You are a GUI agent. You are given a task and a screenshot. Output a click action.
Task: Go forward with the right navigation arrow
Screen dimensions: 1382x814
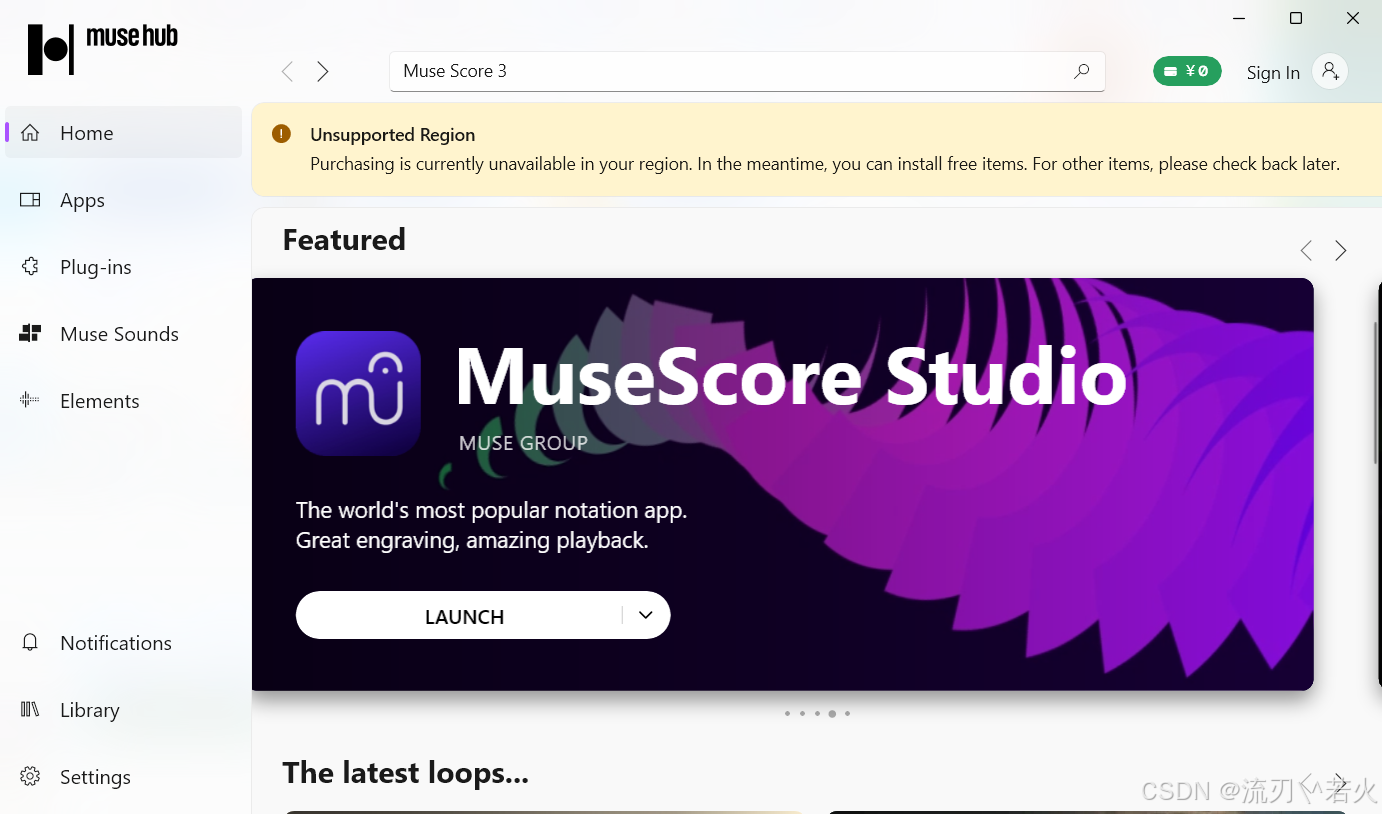tap(323, 71)
